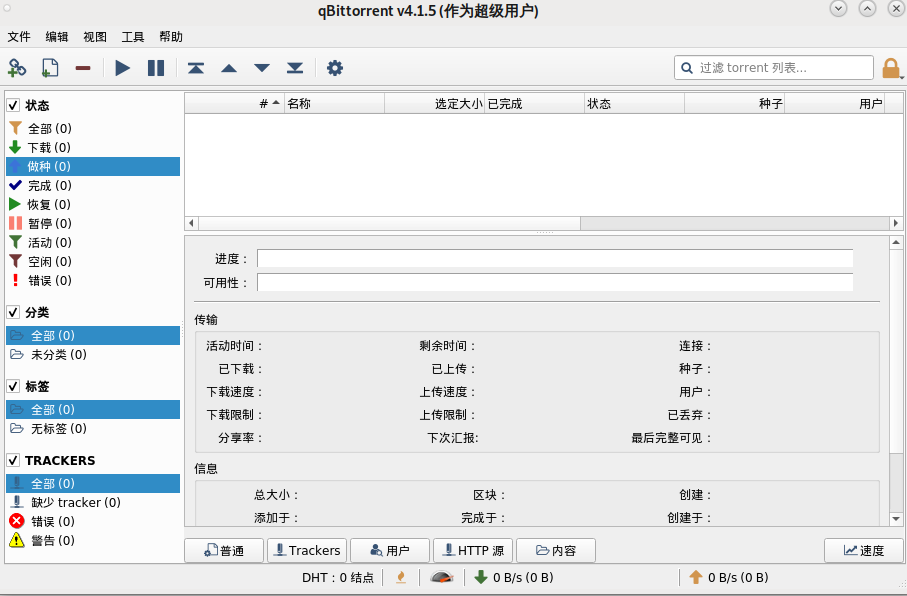This screenshot has width=907, height=596.
Task: Click the add torrent link icon
Action: point(17,68)
